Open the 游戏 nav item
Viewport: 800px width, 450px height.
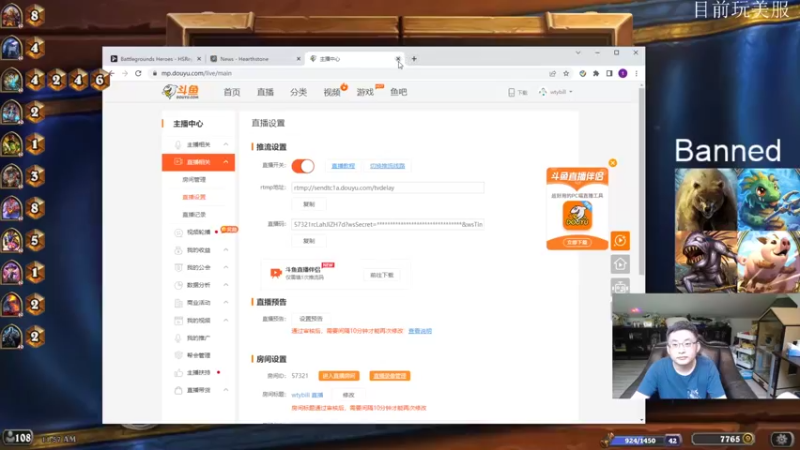[365, 92]
